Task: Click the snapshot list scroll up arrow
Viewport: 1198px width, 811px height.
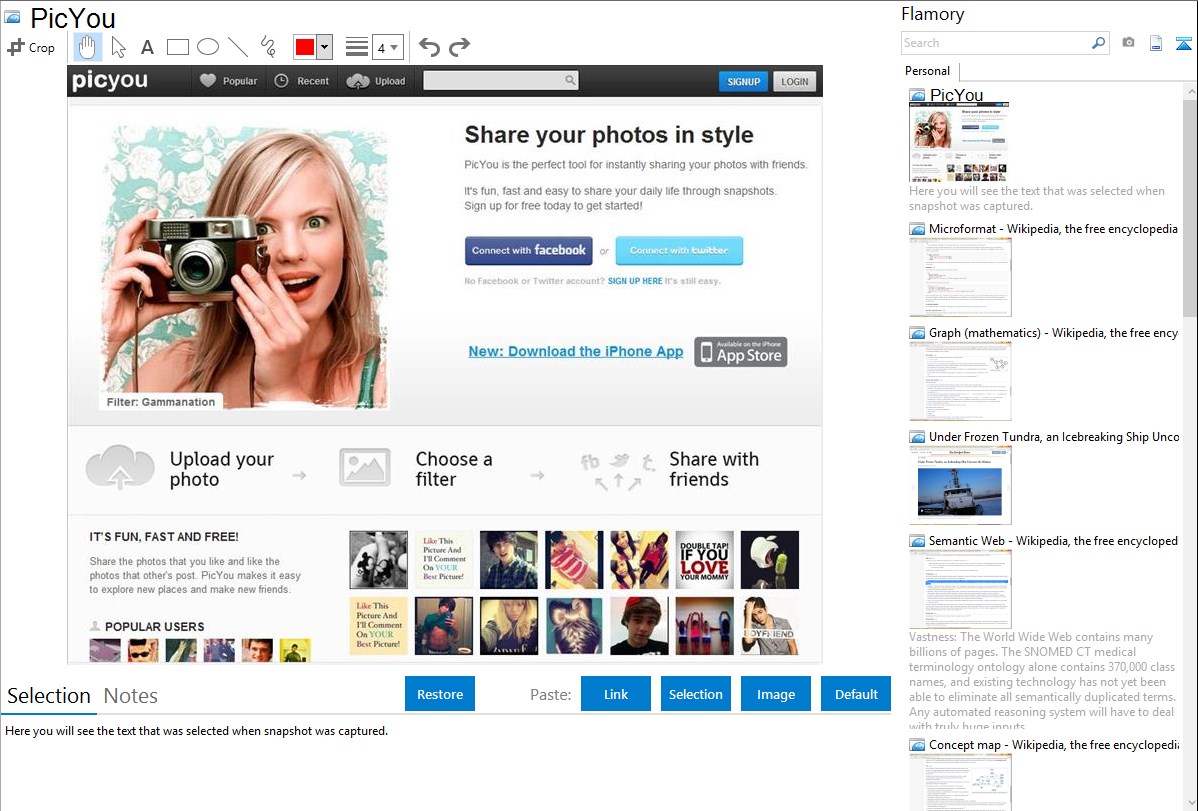Action: coord(1190,90)
